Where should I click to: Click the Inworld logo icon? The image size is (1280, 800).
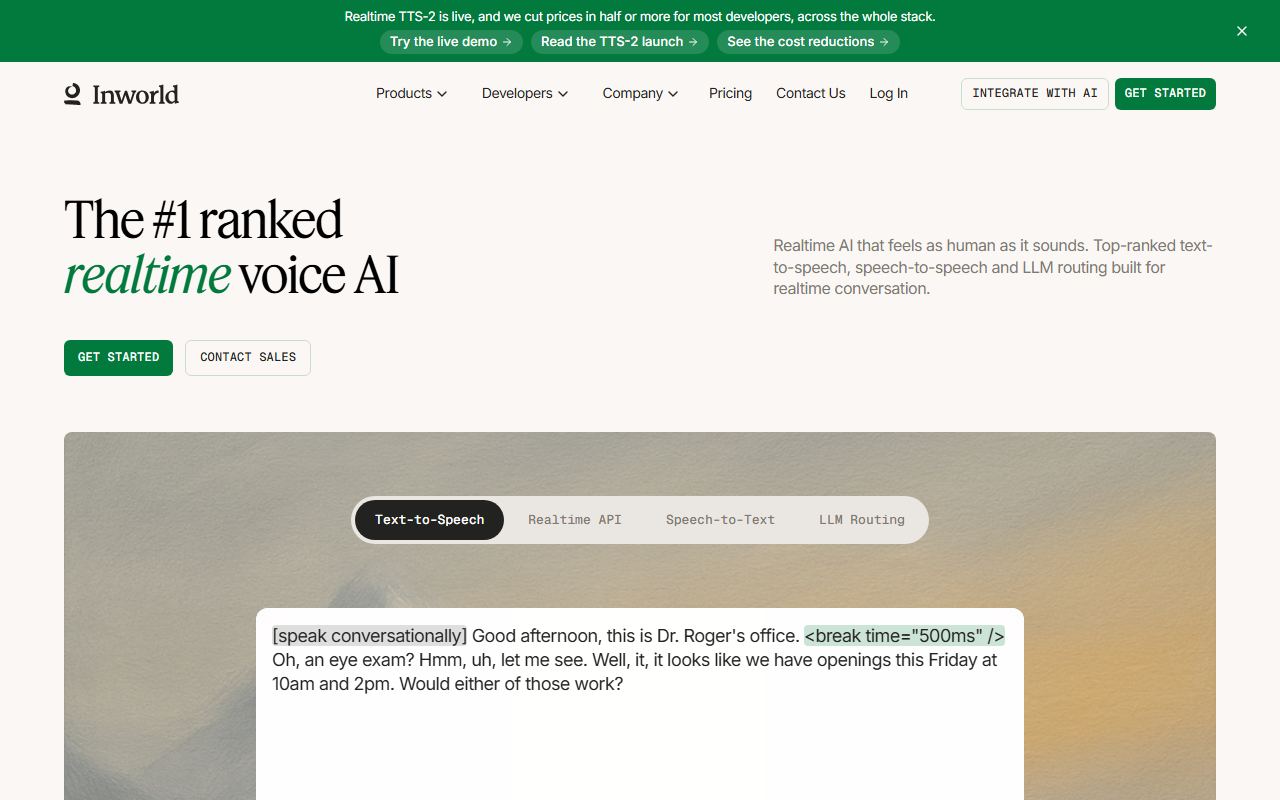(x=73, y=94)
